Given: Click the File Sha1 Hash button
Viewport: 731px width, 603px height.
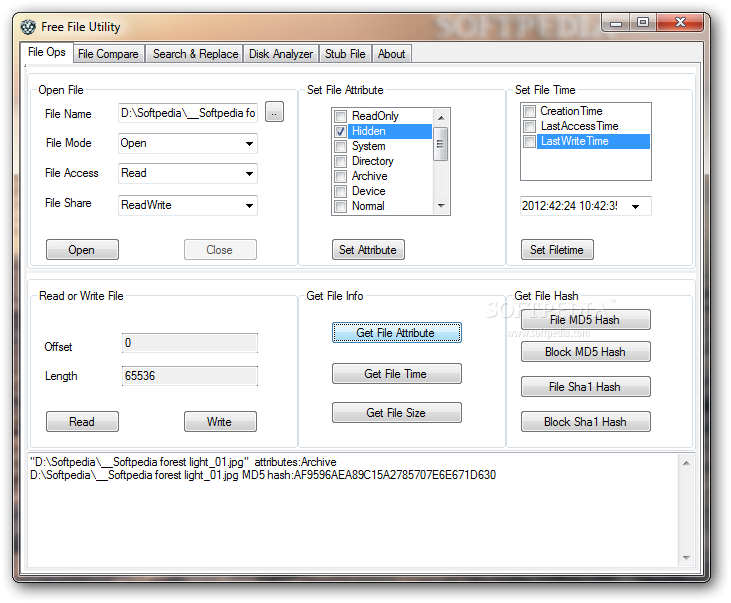Looking at the screenshot, I should 586,387.
